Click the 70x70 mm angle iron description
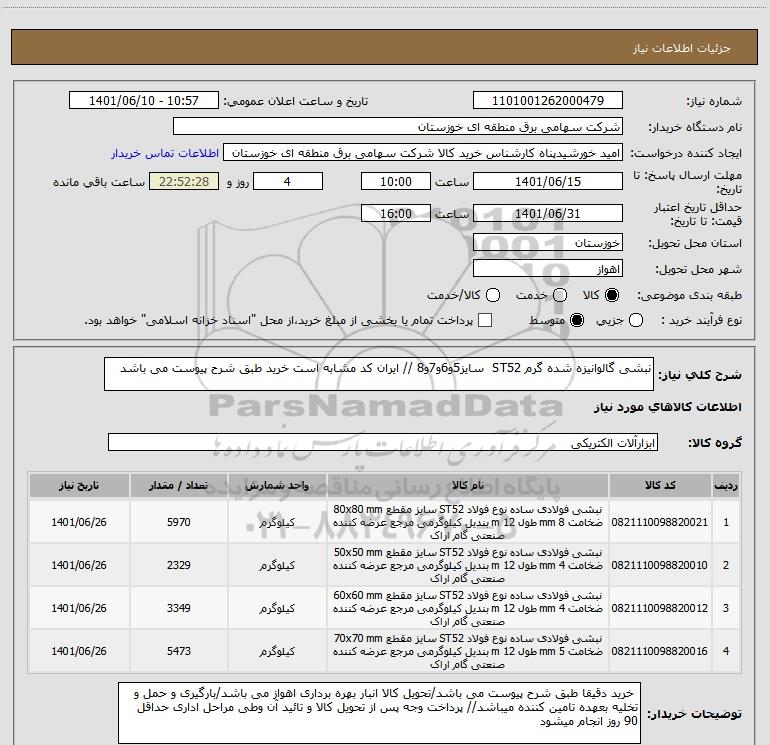This screenshot has width=770, height=745. (x=468, y=651)
